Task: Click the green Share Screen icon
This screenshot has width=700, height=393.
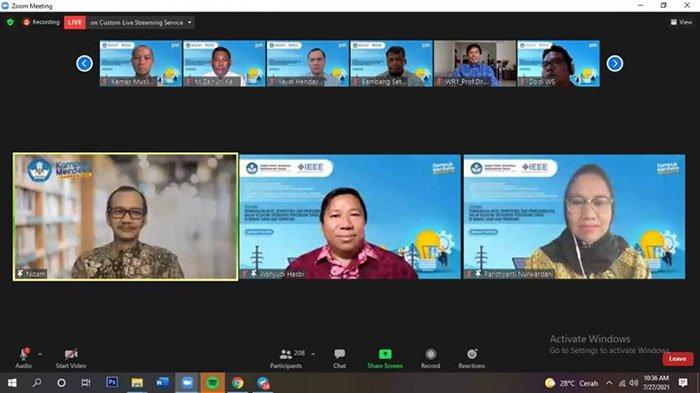Action: pyautogui.click(x=385, y=354)
